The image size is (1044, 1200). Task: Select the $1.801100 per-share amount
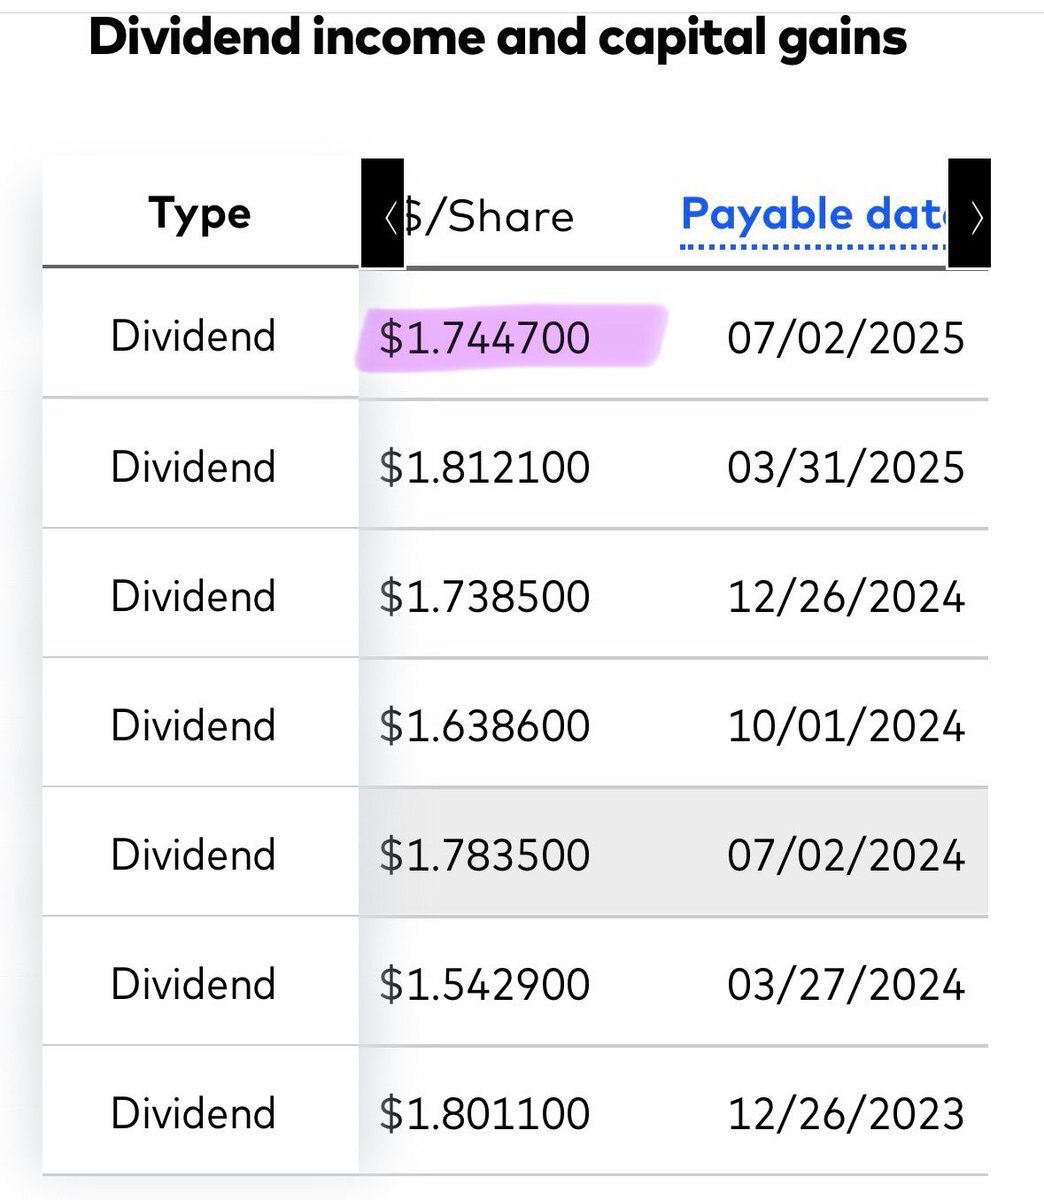click(485, 1113)
